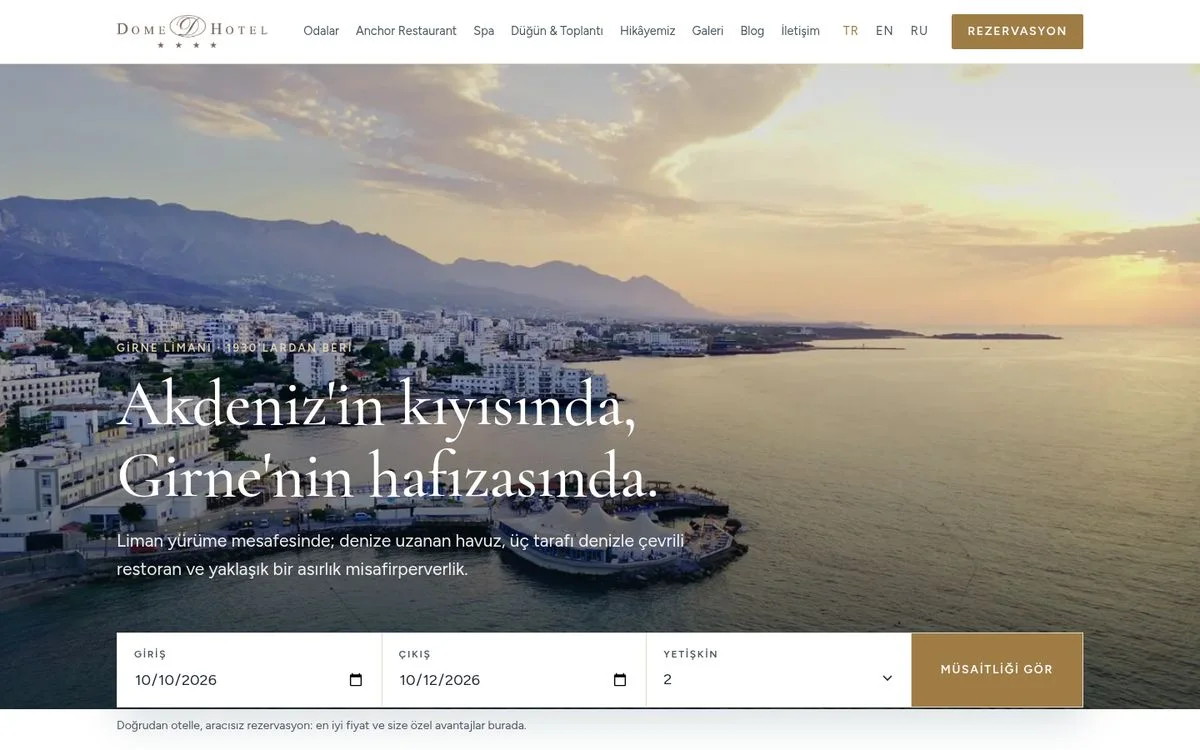Switch language to TR
The height and width of the screenshot is (750, 1200).
pos(851,31)
